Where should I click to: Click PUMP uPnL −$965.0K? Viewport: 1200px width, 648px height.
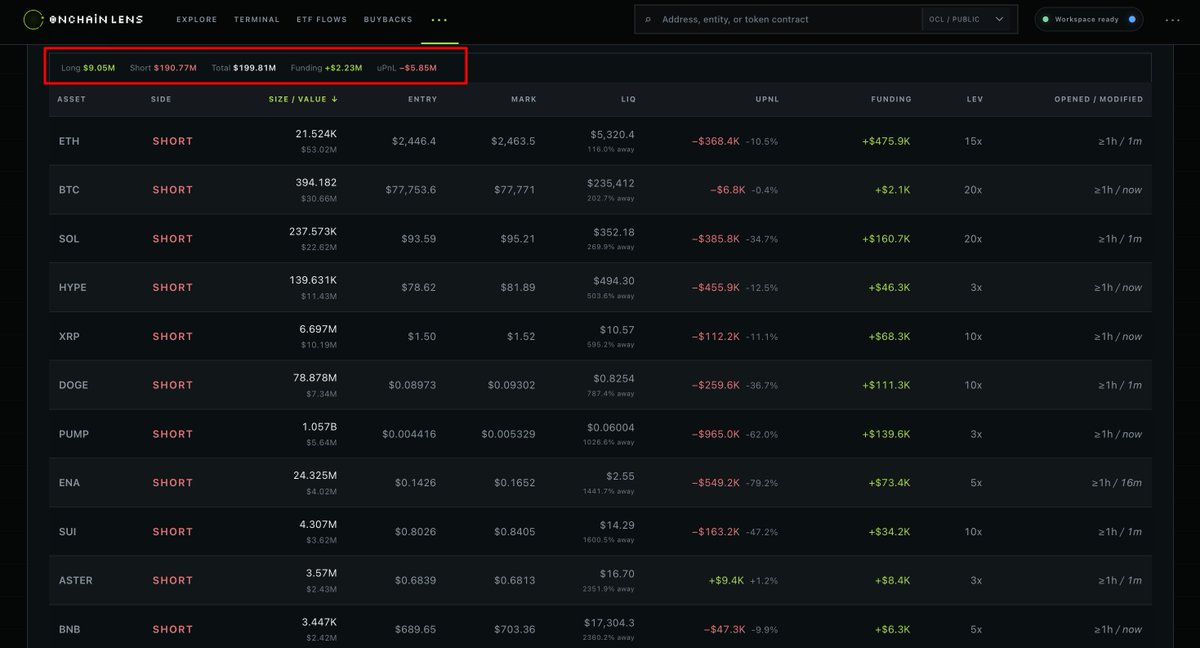point(716,434)
